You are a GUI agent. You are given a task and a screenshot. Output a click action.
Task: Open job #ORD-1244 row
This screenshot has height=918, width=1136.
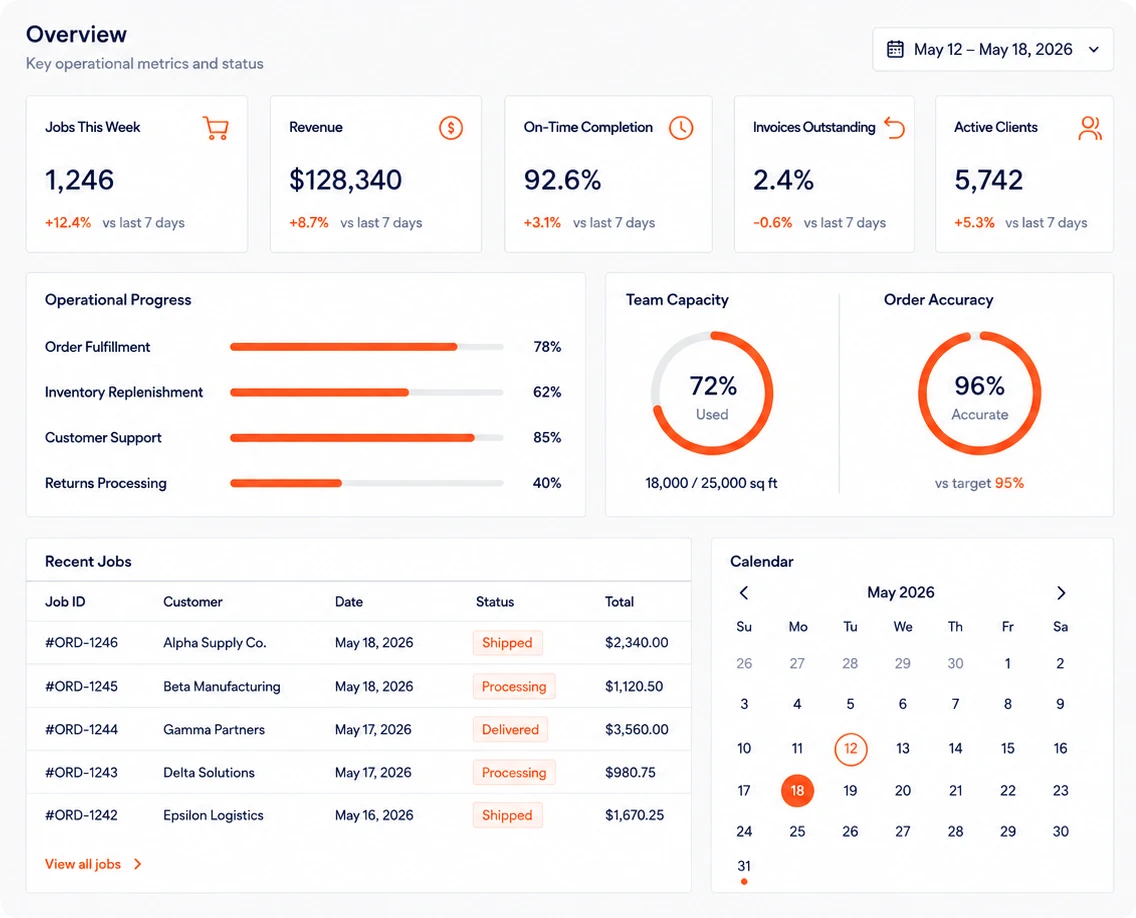click(x=359, y=729)
